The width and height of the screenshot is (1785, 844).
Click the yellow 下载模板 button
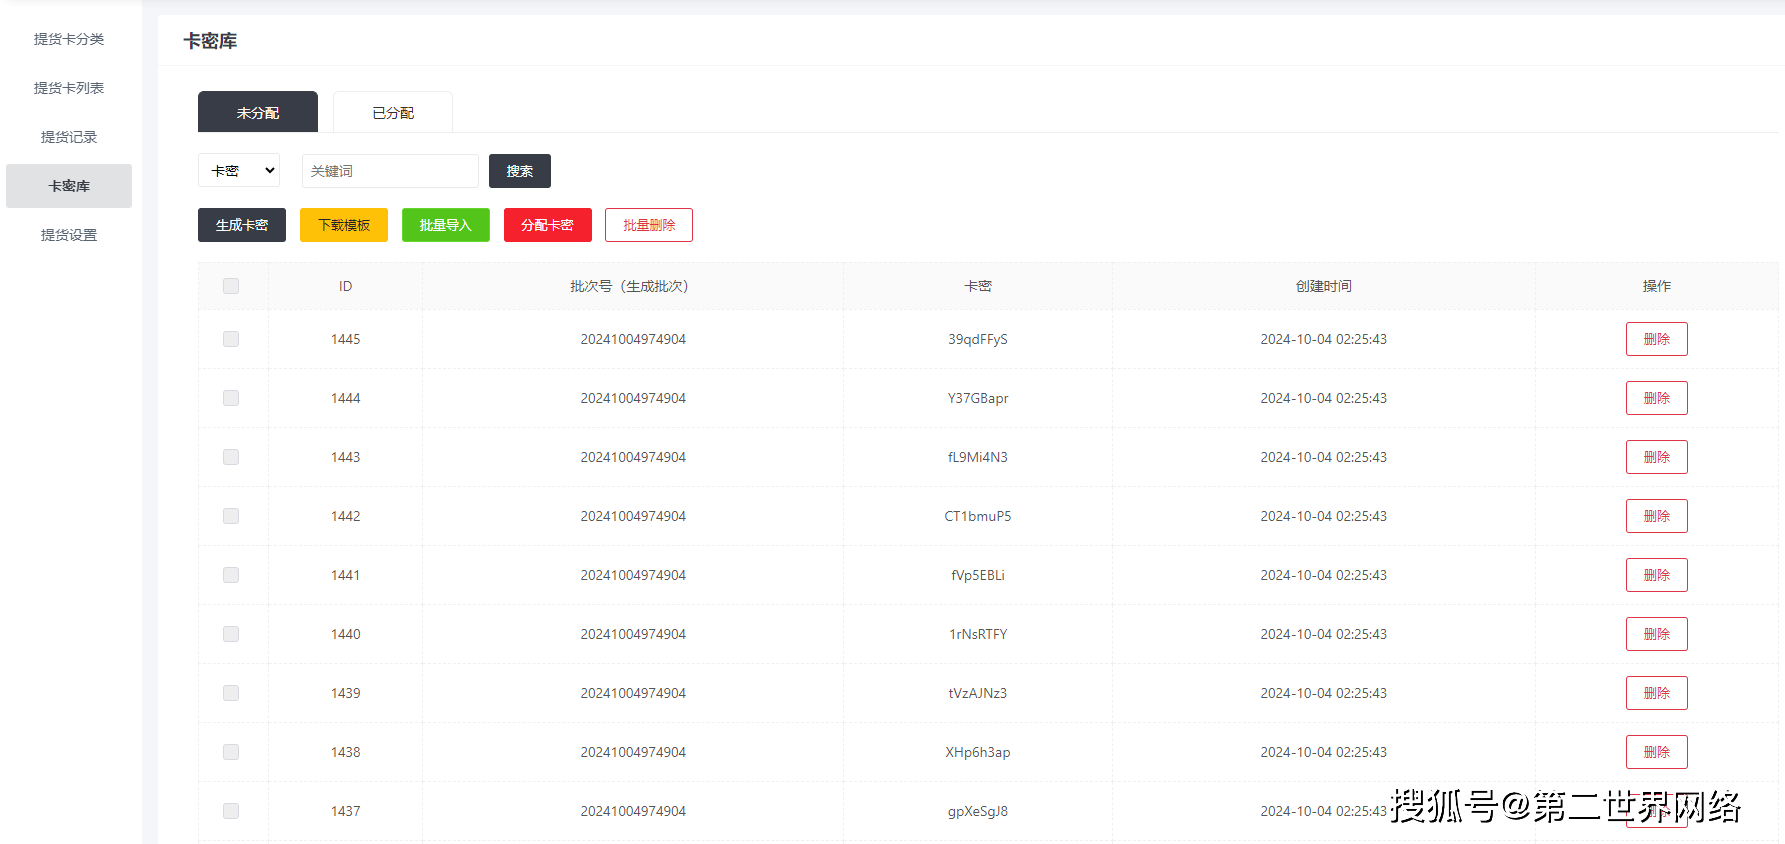click(x=344, y=225)
